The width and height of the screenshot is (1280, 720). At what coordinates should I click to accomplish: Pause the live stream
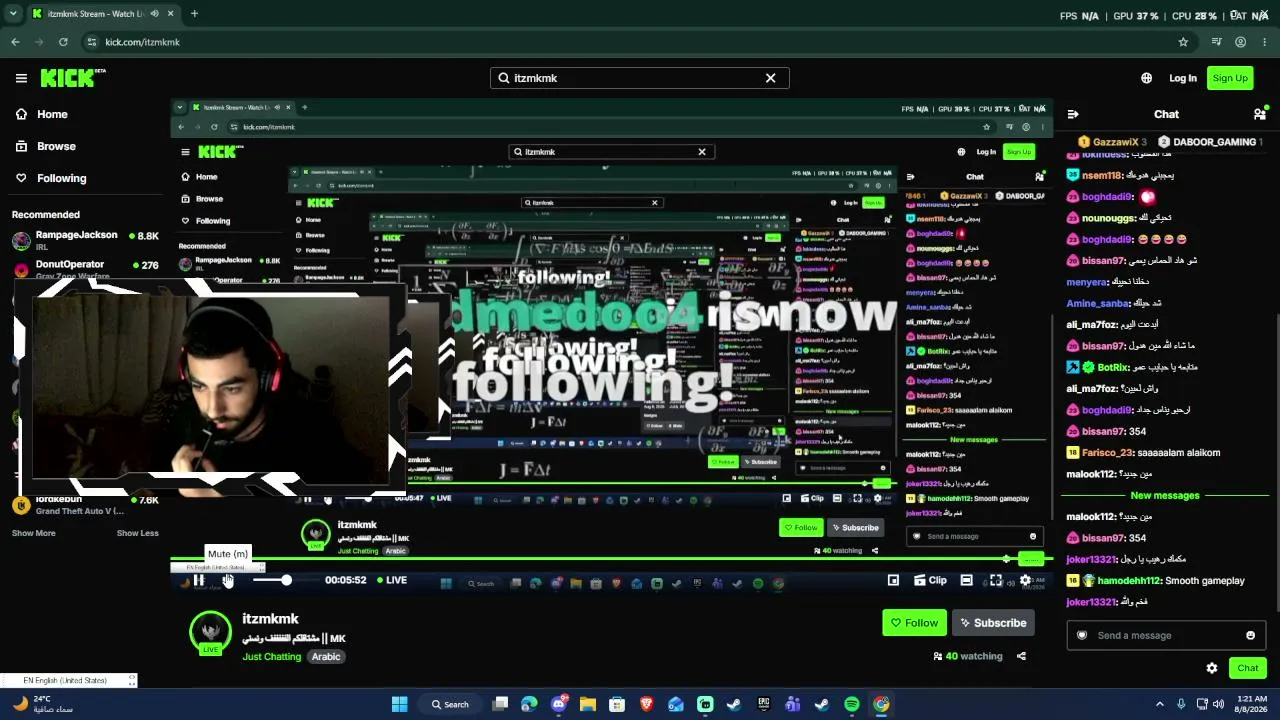point(199,580)
